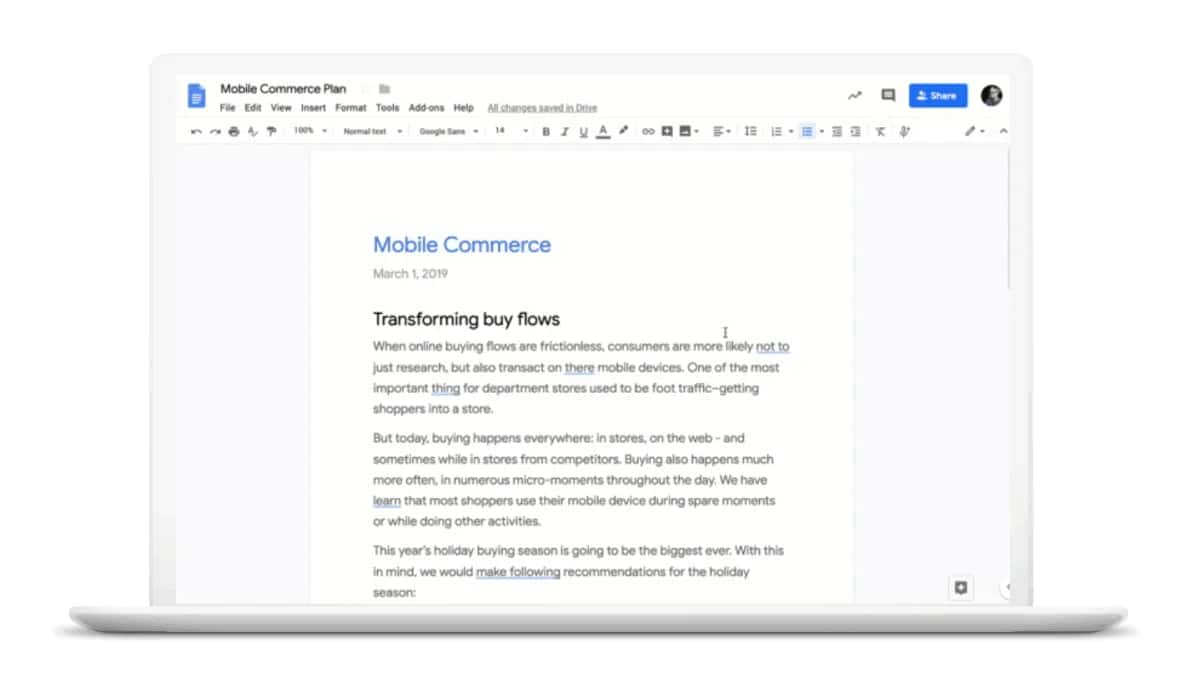1200x676 pixels.
Task: Undo the last action
Action: 196,131
